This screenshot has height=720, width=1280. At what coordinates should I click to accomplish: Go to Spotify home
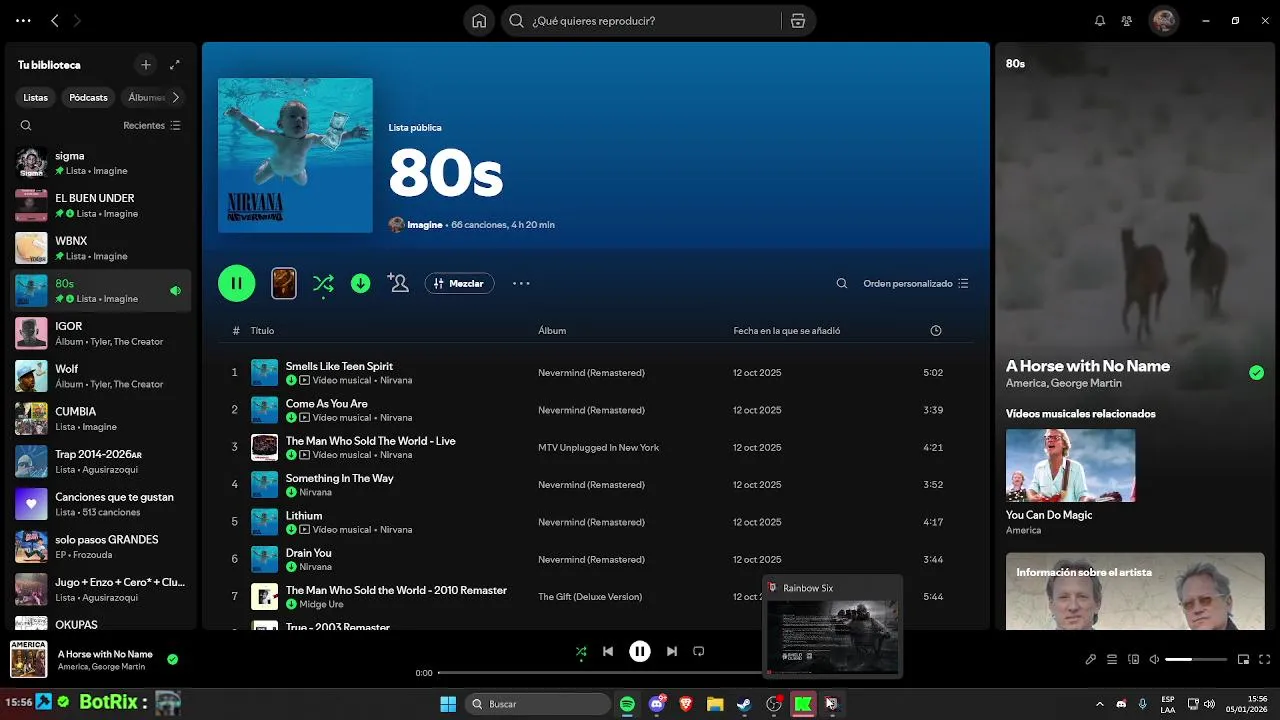tap(479, 21)
